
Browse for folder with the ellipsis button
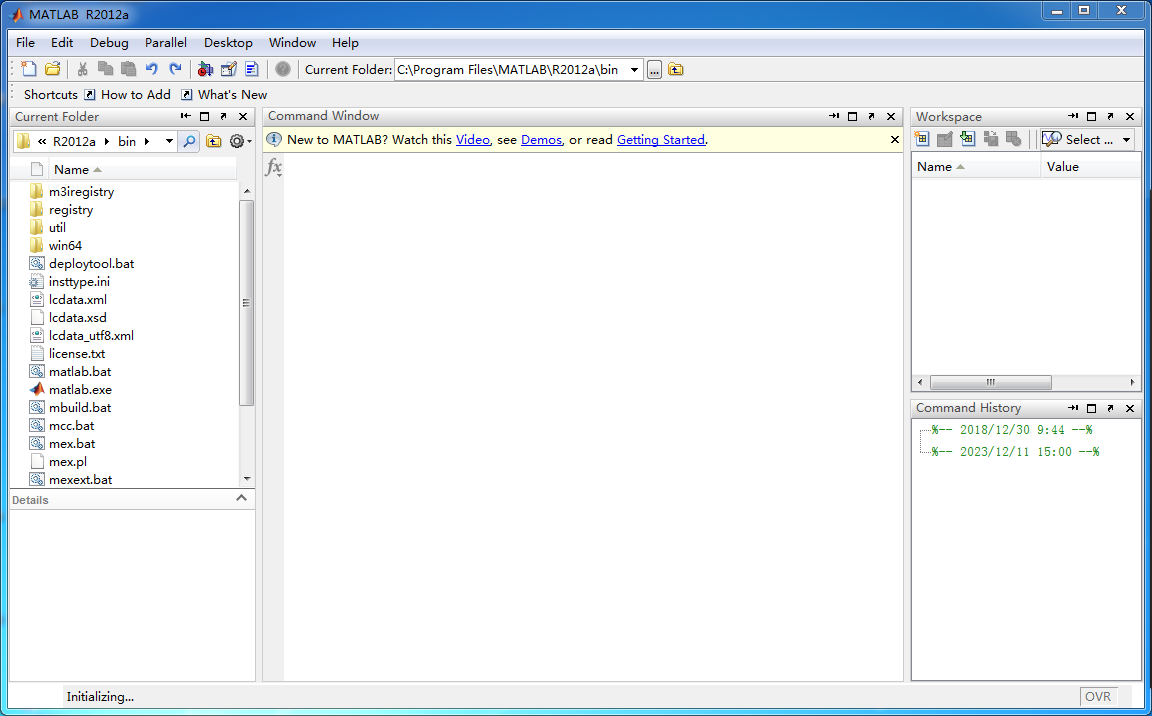click(655, 70)
